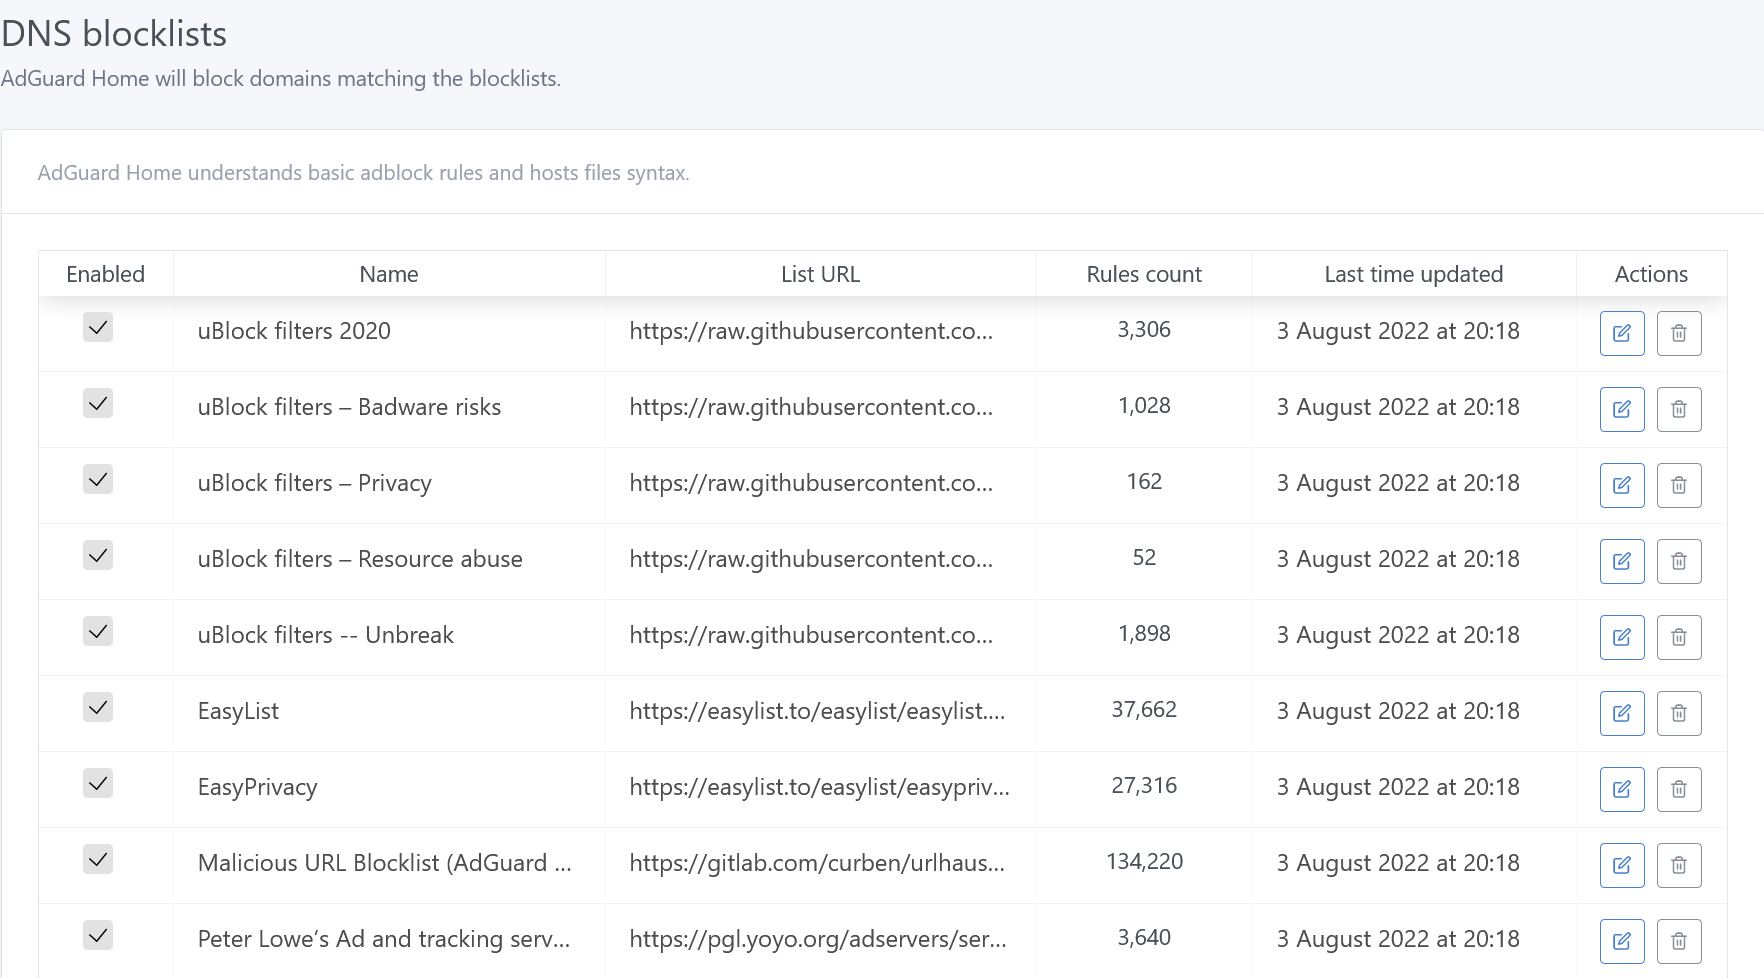Disable the uBlock filters 2020 checkbox
1764x978 pixels.
pyautogui.click(x=98, y=327)
